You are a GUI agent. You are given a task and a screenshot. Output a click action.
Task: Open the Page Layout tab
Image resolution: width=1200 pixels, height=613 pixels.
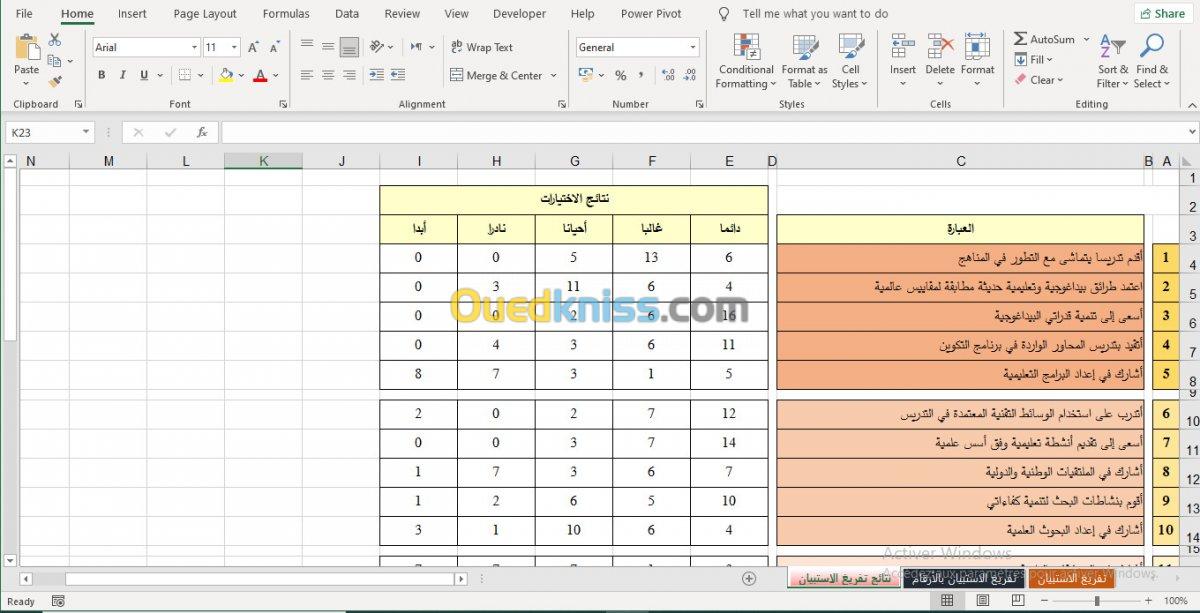[205, 14]
